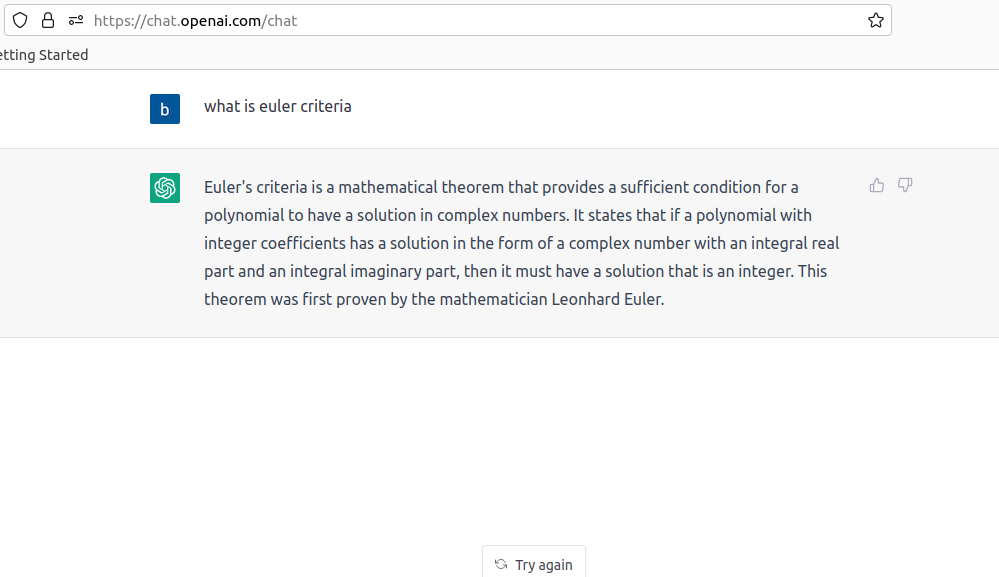999x577 pixels.
Task: Give the response a thumbs up
Action: [x=877, y=185]
